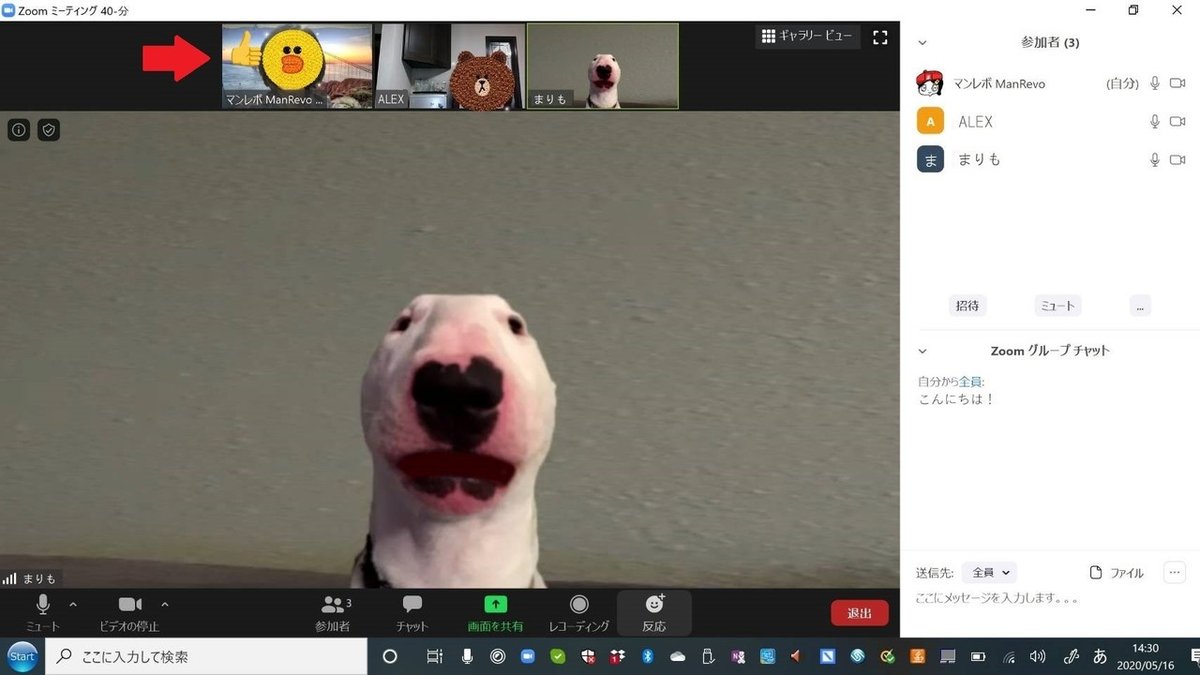Screen dimensions: 1200x675
Task: Mute the microphone in the meeting toolbar
Action: (43, 611)
